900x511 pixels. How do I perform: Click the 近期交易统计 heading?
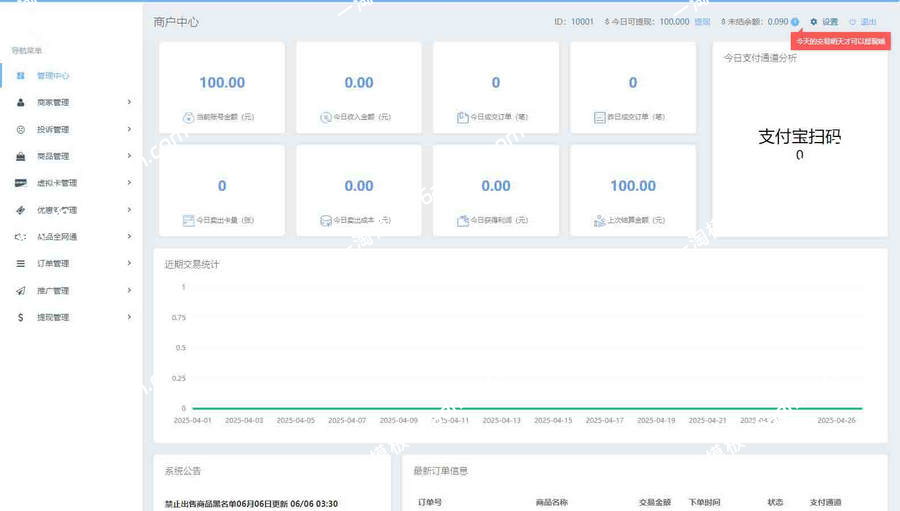tap(192, 265)
